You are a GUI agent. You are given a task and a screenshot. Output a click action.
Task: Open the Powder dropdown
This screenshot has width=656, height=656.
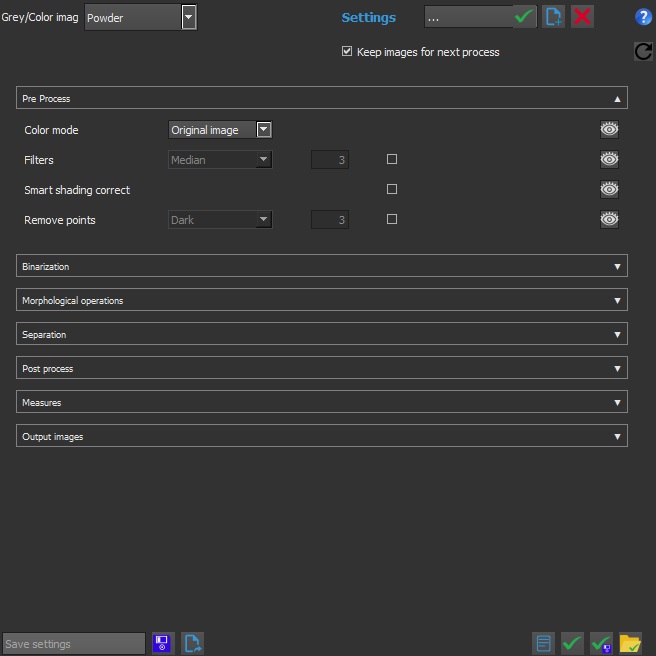pos(141,17)
